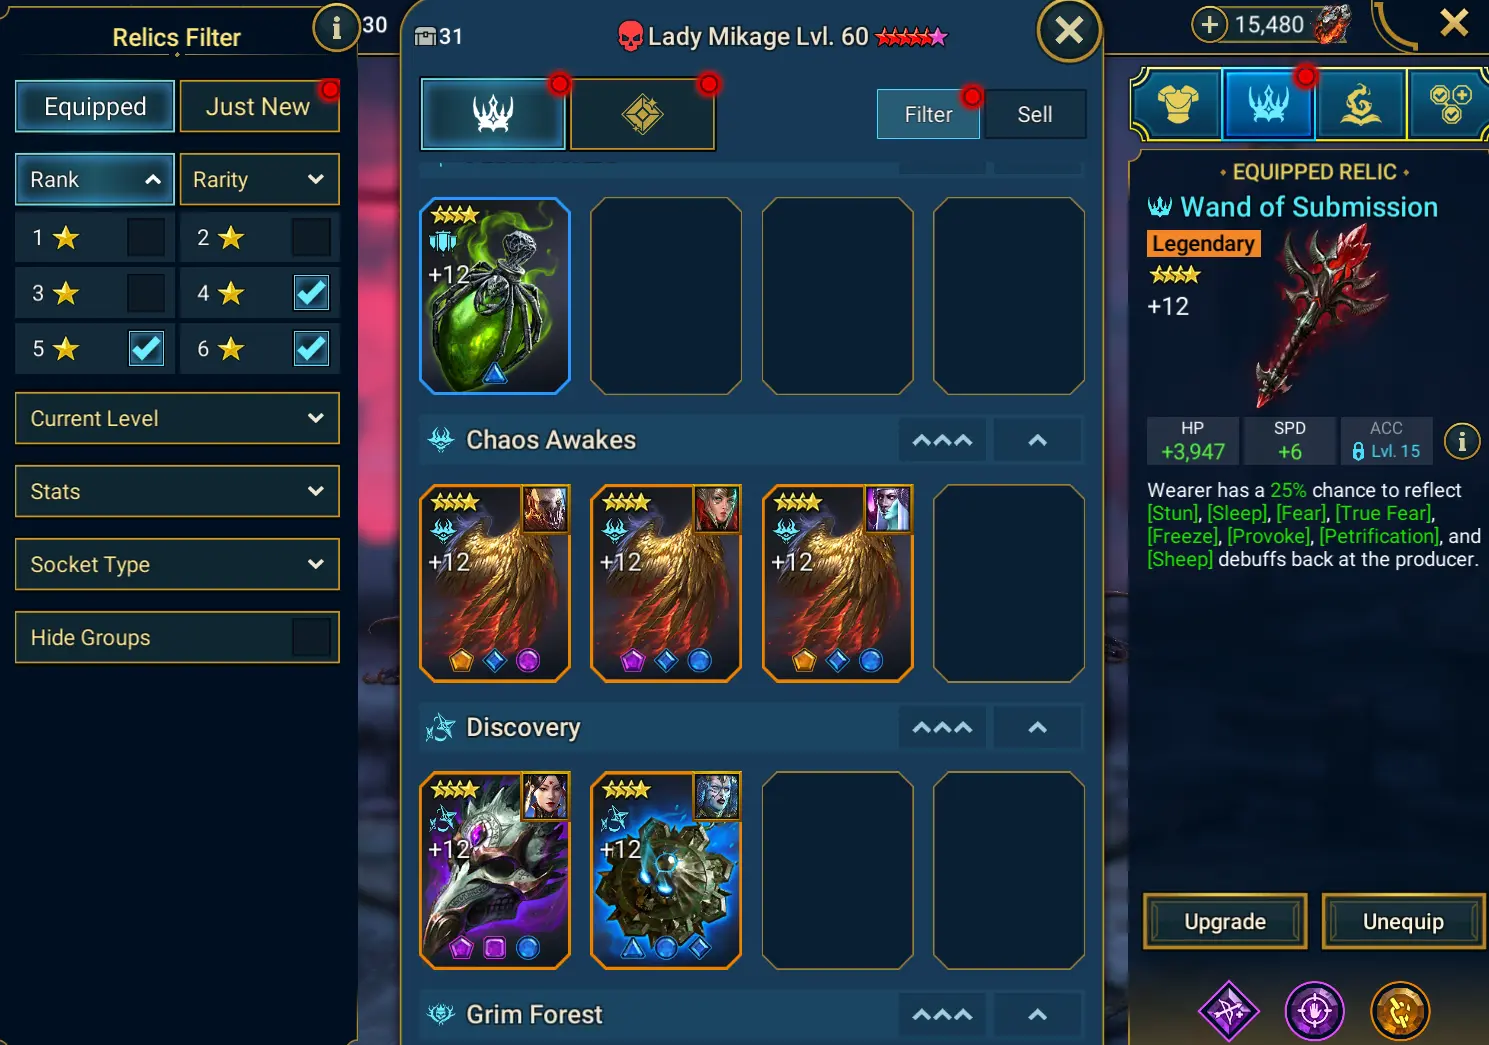Screen dimensions: 1489x1045
Task: Open the blessings circles tab icon
Action: tap(1449, 103)
